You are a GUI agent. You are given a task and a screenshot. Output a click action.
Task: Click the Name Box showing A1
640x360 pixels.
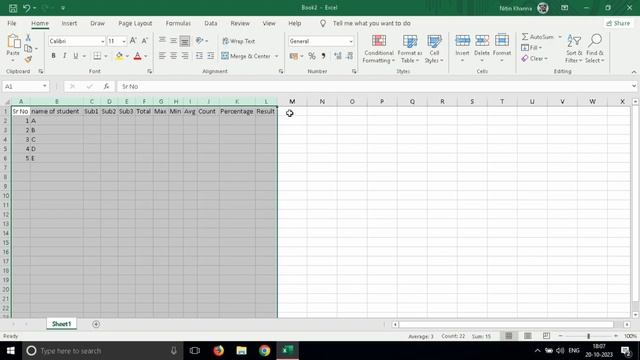click(x=25, y=87)
